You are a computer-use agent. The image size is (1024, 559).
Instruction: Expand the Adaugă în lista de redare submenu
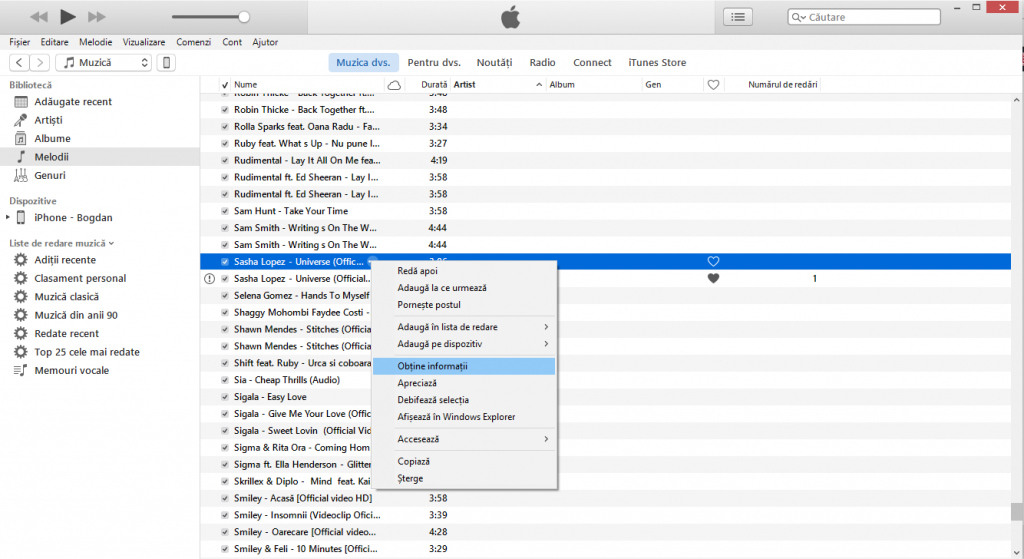(464, 327)
